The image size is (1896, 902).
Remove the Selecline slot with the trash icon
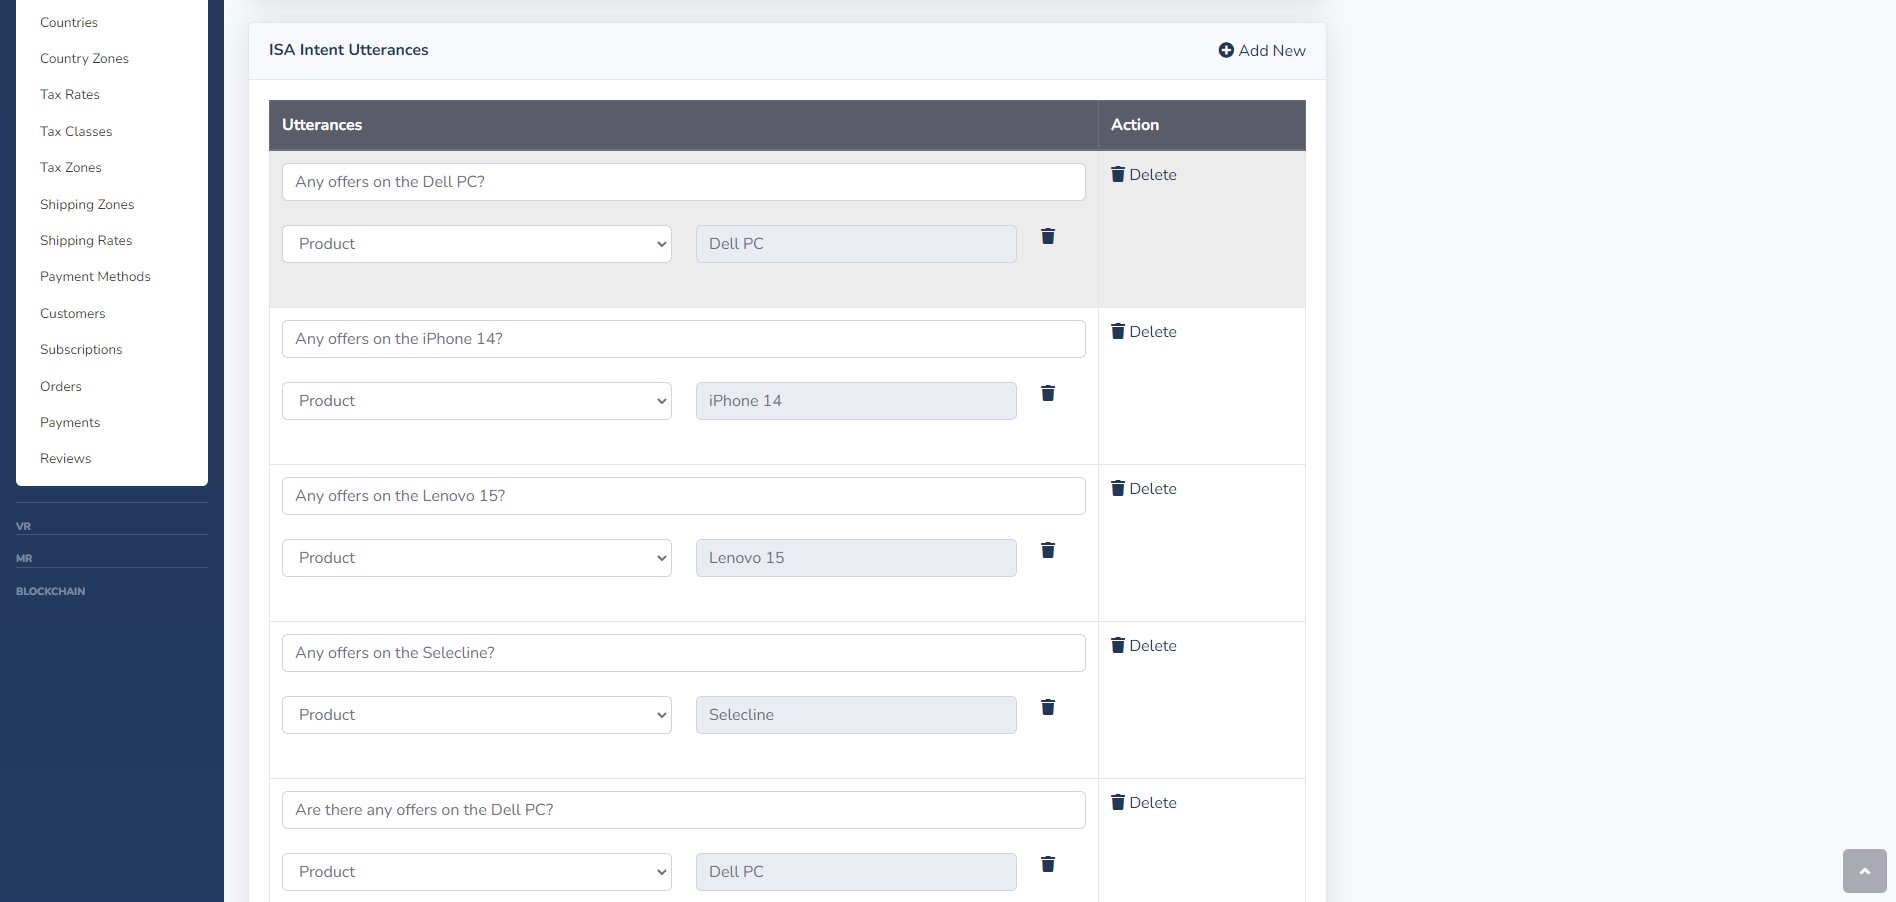tap(1048, 707)
